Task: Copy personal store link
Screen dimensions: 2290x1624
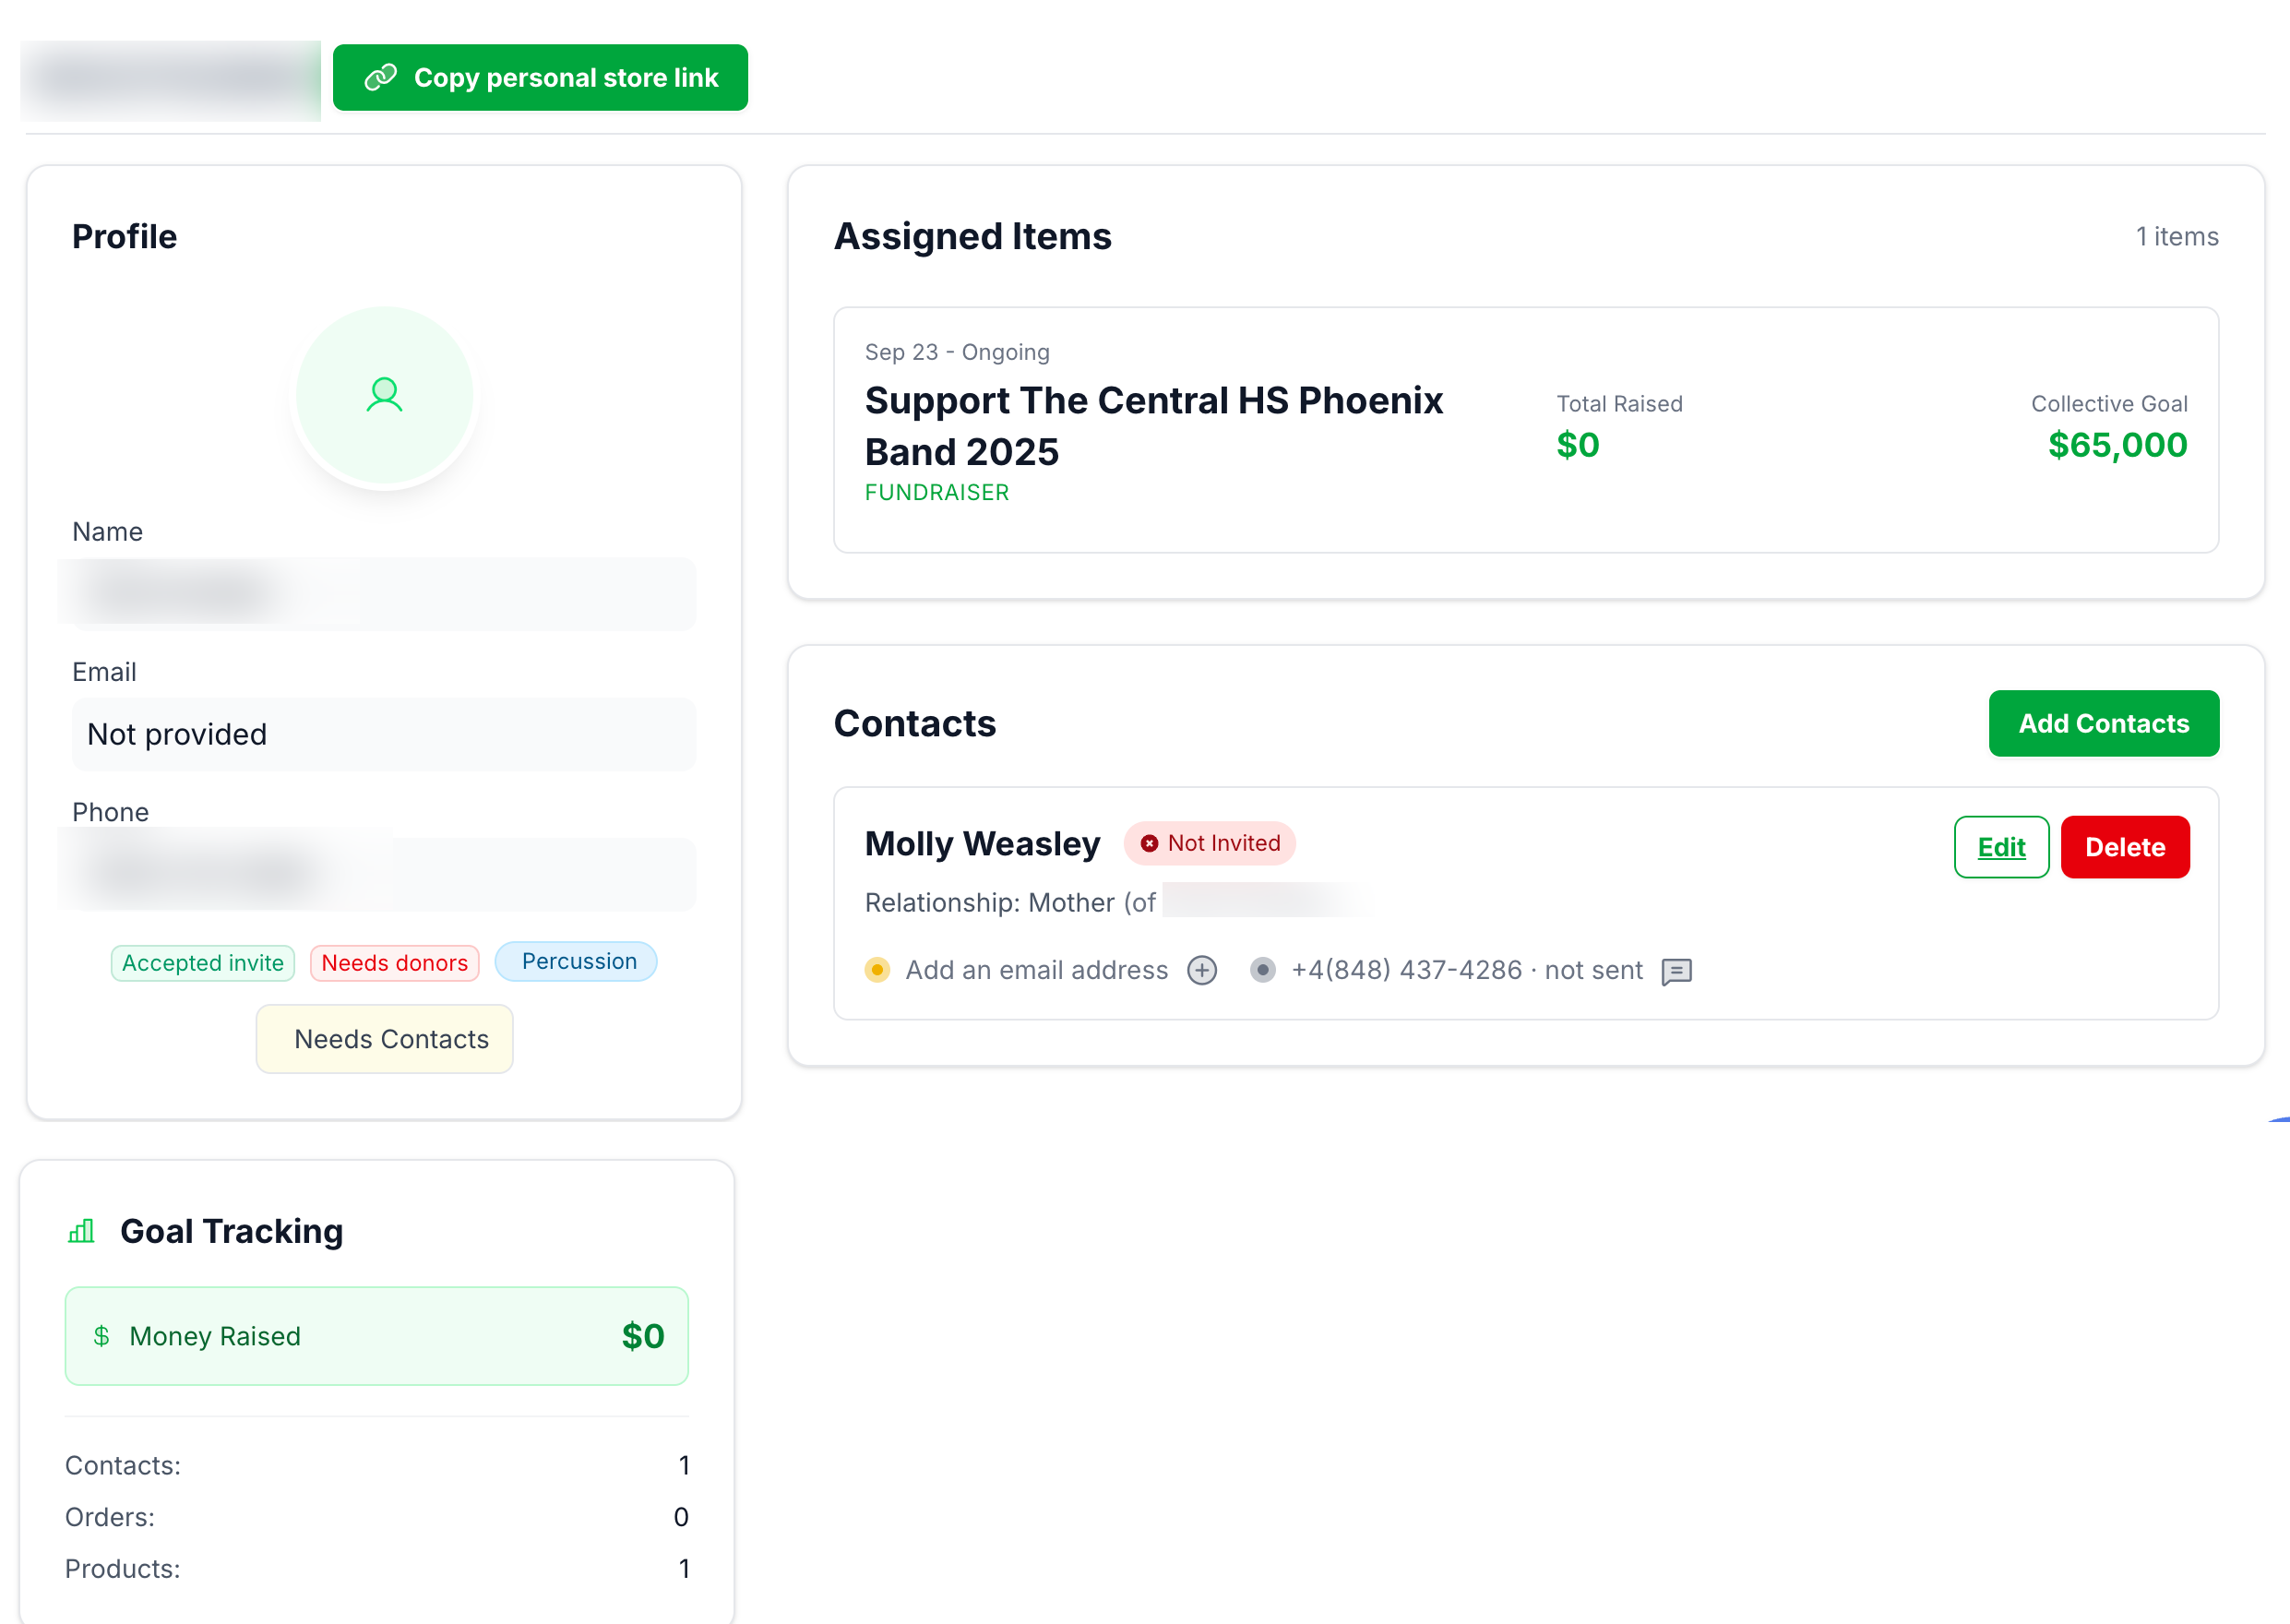Action: (540, 78)
